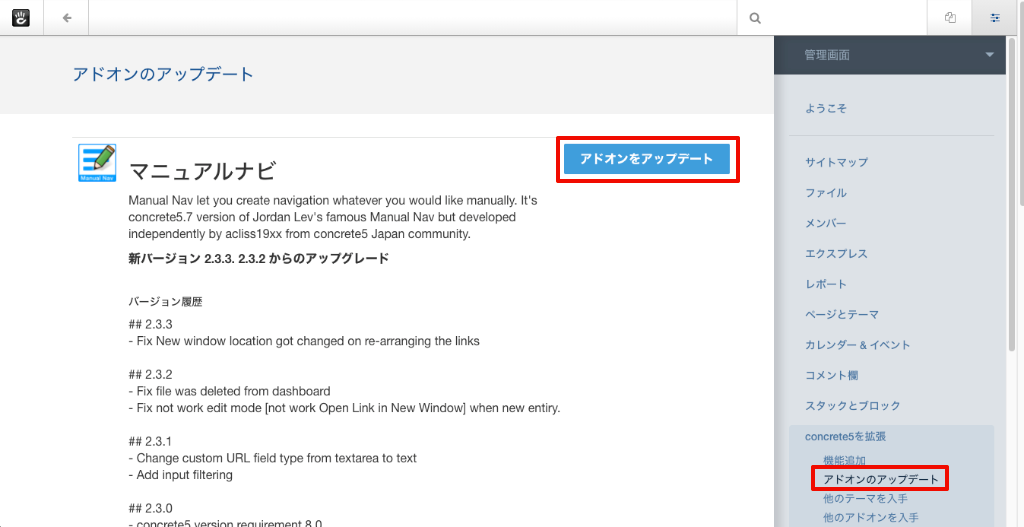Image resolution: width=1024 pixels, height=527 pixels.
Task: Click the back arrow icon
Action: click(x=66, y=17)
